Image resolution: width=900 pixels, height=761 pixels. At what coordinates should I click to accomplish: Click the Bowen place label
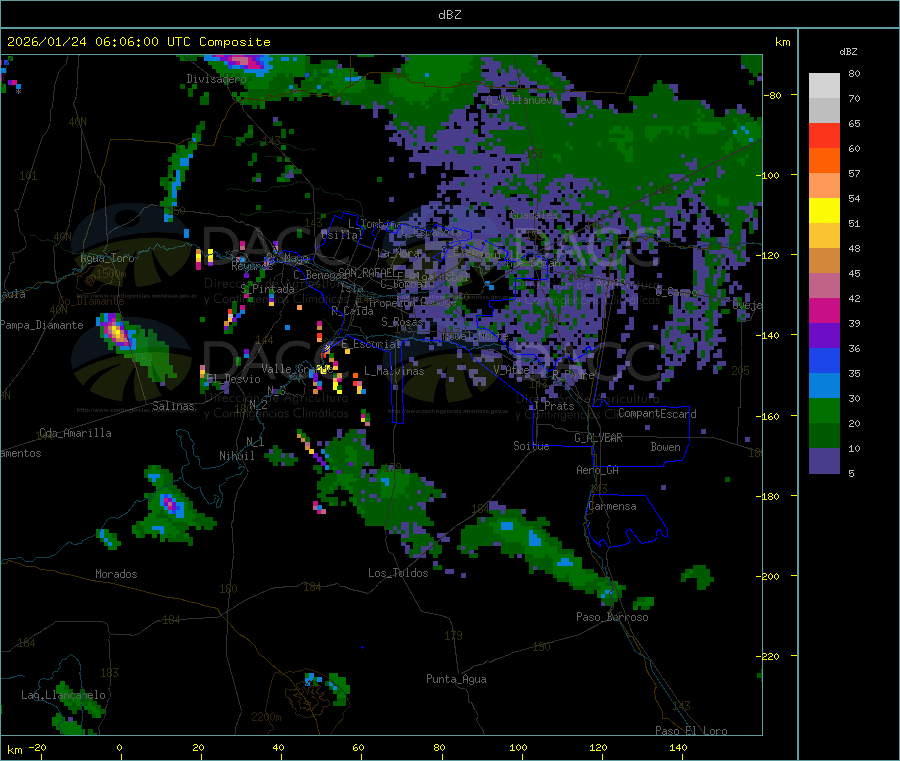665,447
